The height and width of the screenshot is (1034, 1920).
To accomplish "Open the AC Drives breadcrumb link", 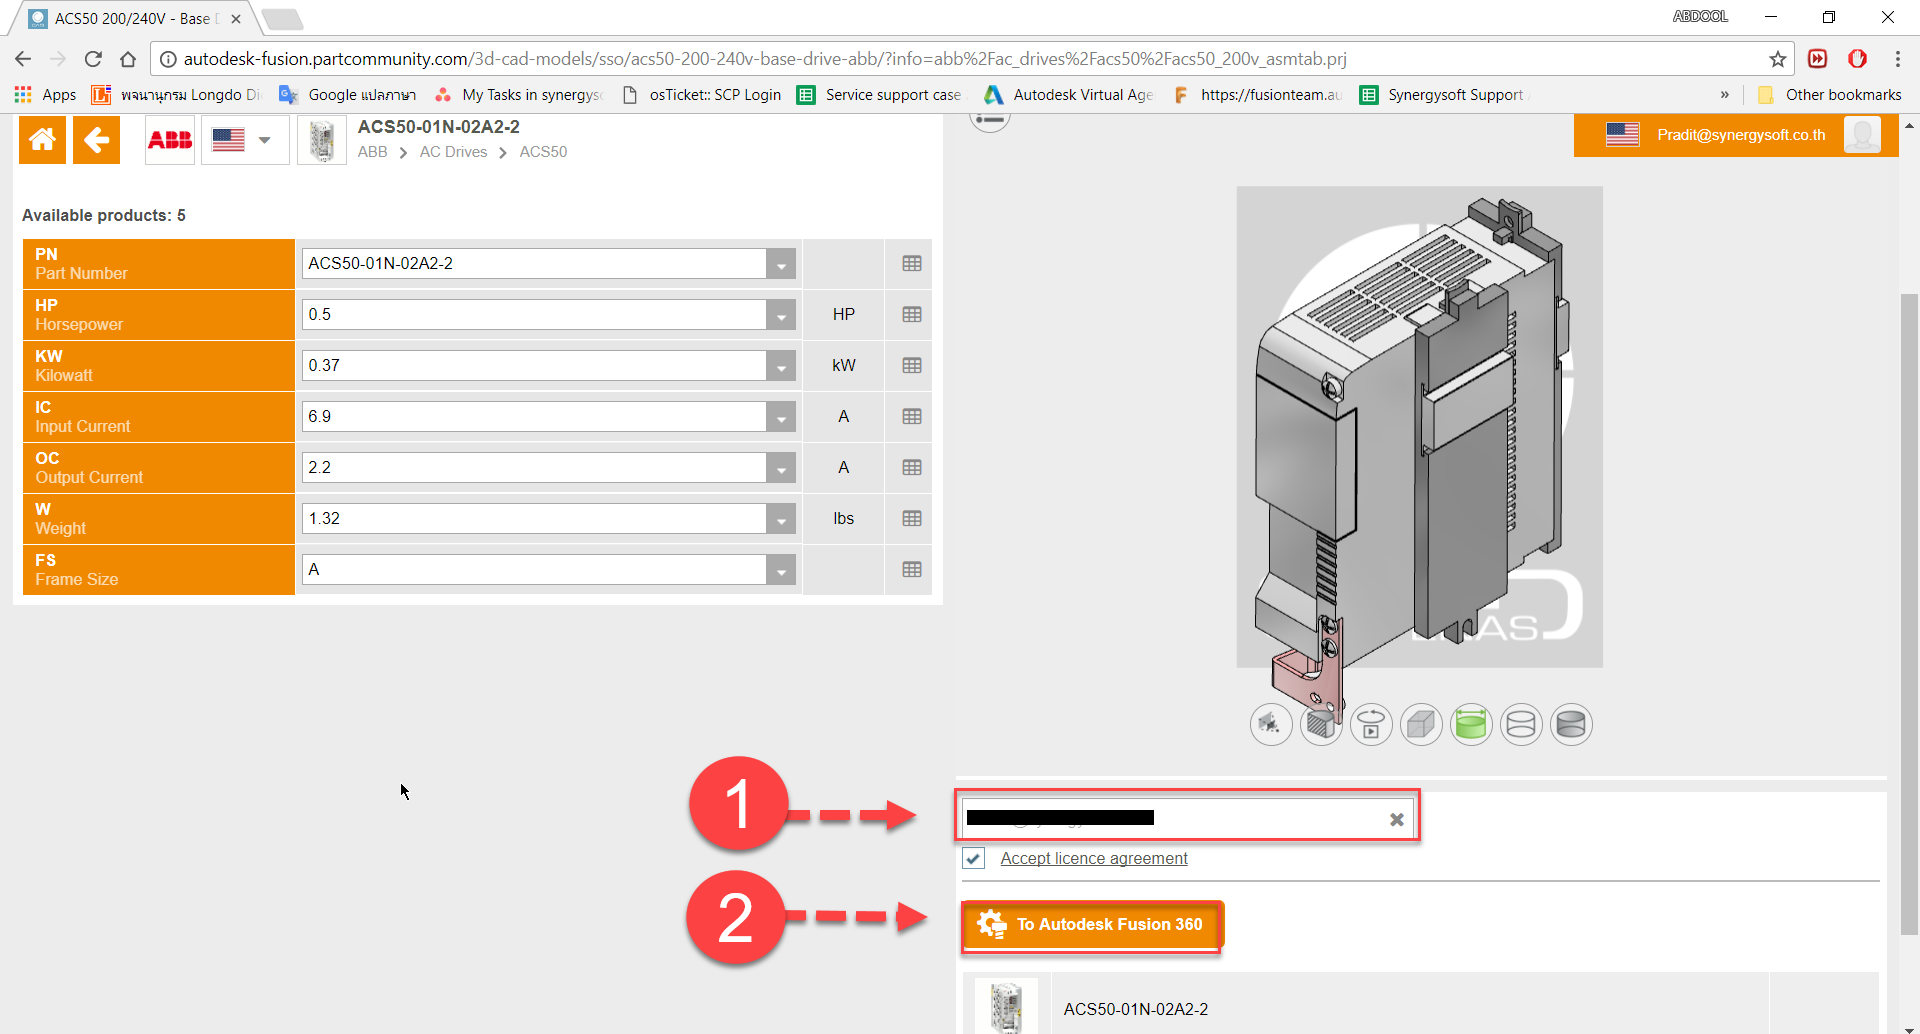I will [453, 151].
